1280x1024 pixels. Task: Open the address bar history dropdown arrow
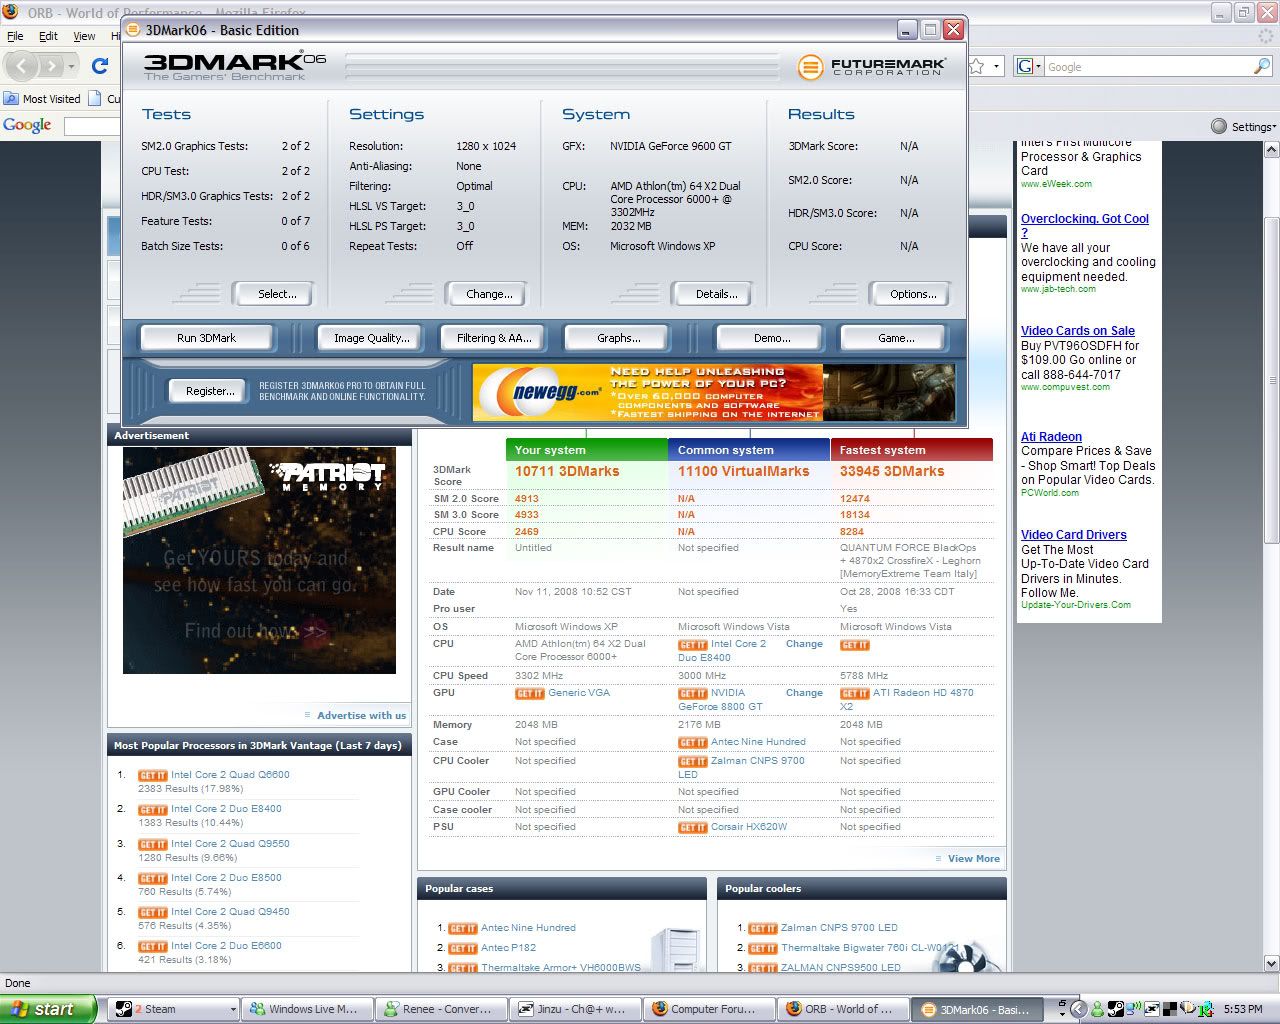pyautogui.click(x=997, y=66)
